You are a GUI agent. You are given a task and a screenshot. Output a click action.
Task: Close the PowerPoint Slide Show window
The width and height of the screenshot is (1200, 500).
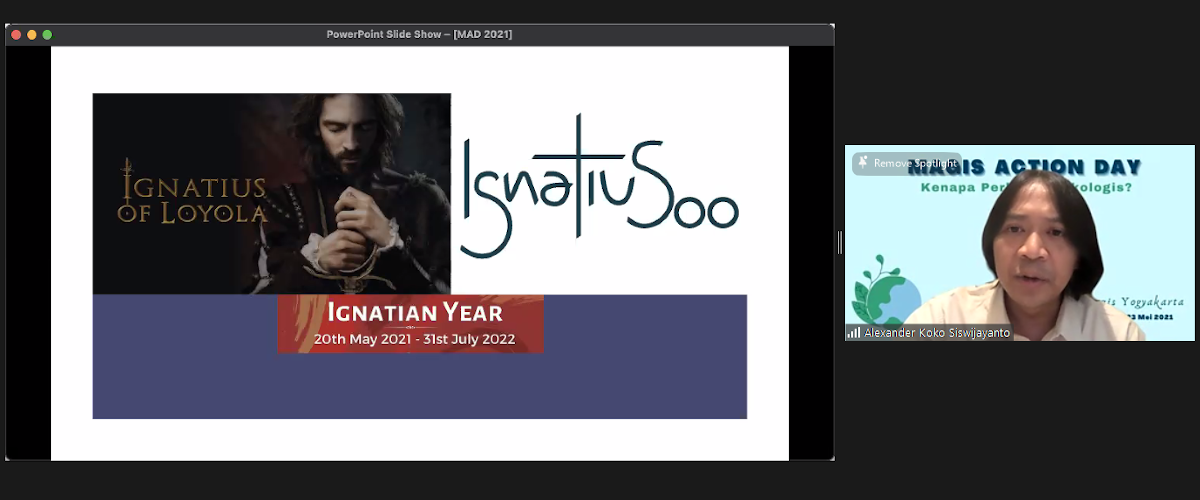[x=16, y=34]
